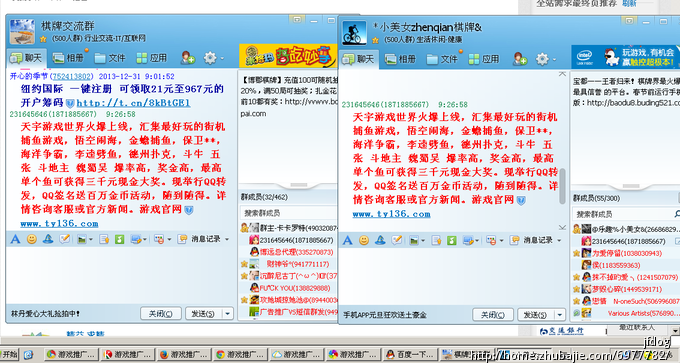This screenshot has width=680, height=363.
Task: Expand 消息记录 dropdown arrow in right window
Action: coord(559,241)
